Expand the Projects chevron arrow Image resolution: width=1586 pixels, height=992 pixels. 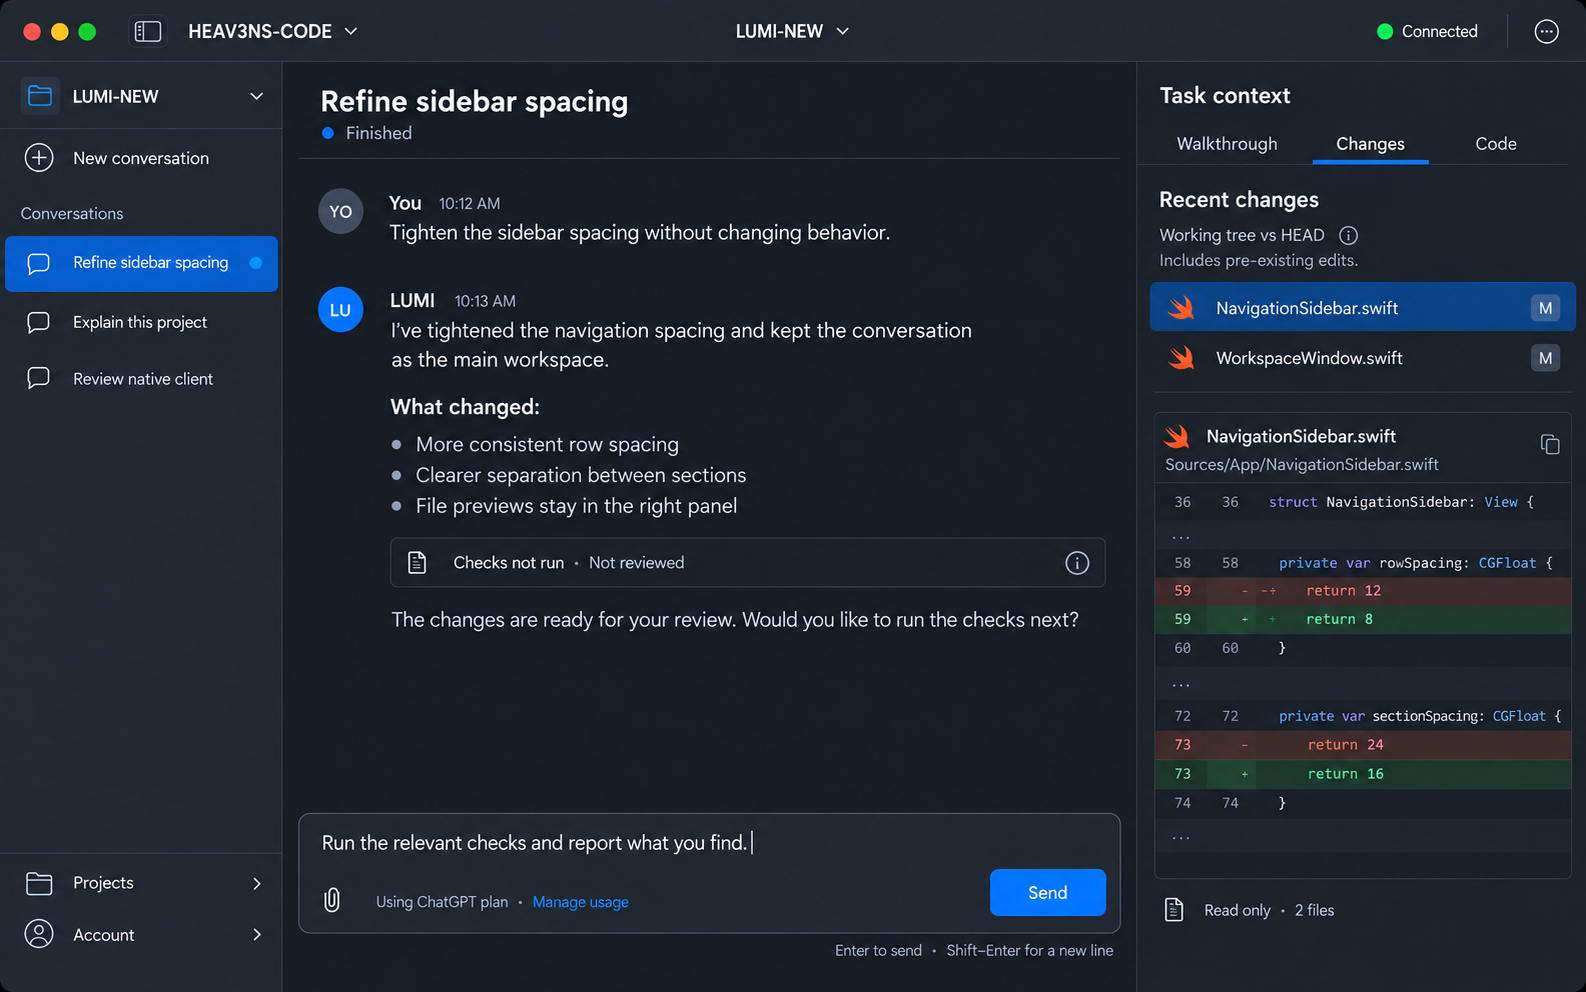click(x=257, y=883)
